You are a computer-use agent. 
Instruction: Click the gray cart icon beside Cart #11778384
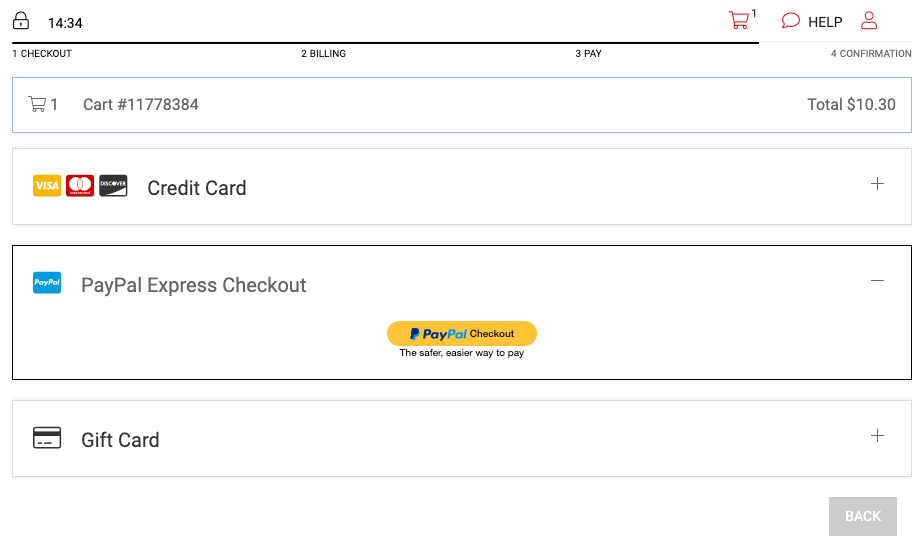point(37,104)
